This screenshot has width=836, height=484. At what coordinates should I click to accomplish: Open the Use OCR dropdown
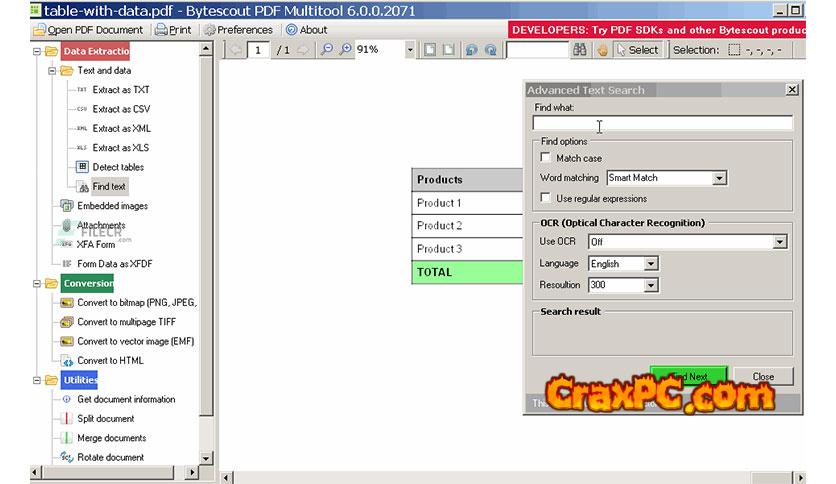(779, 242)
